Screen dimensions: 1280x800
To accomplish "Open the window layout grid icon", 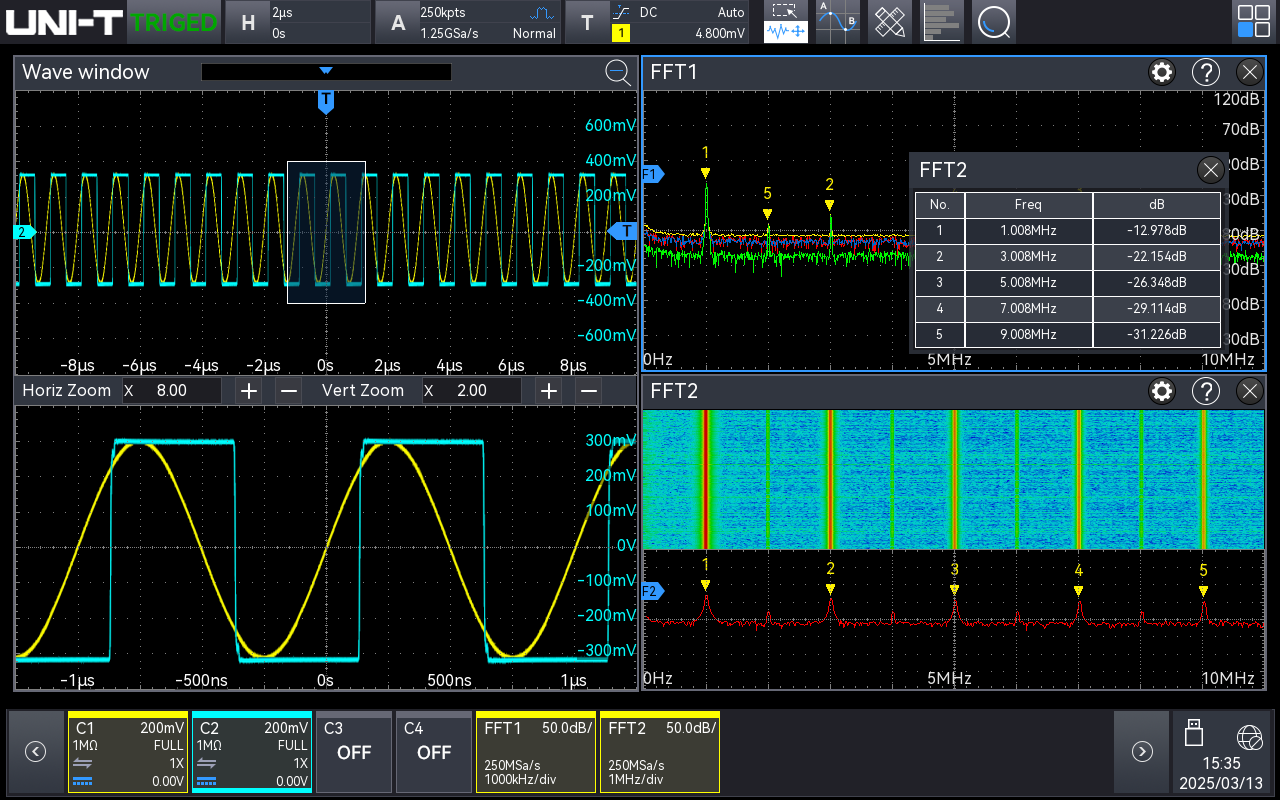I will point(1253,22).
